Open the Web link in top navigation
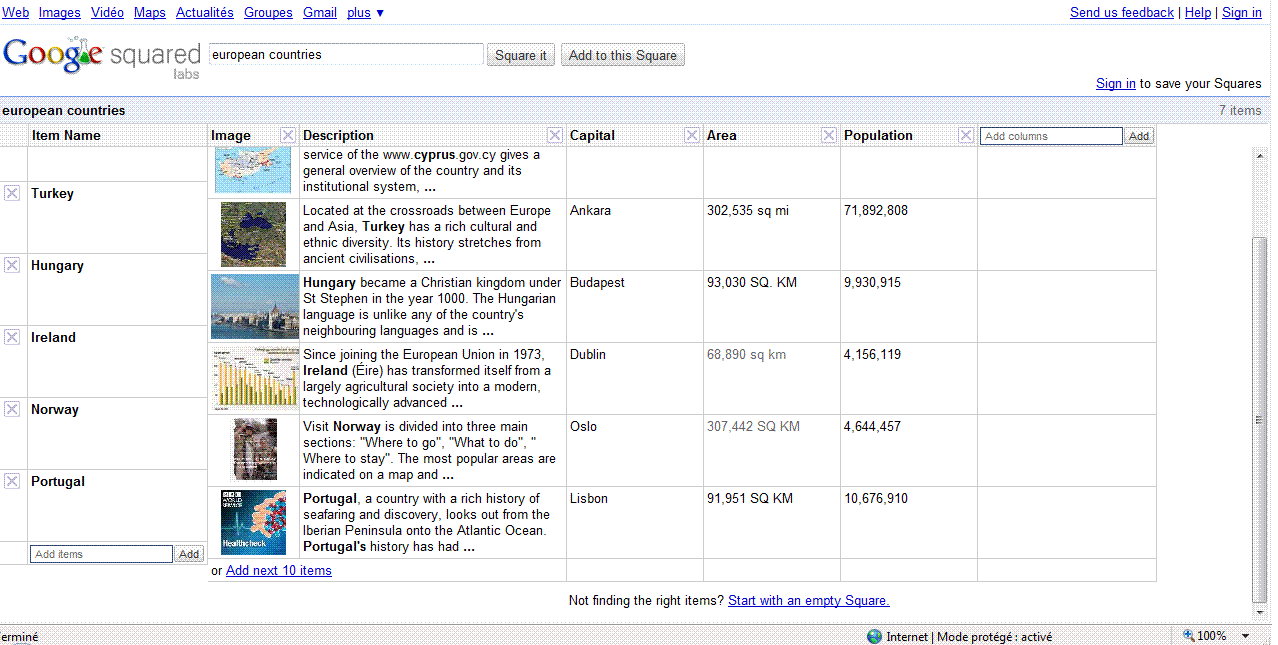Screen dimensions: 1278x645 tap(15, 13)
